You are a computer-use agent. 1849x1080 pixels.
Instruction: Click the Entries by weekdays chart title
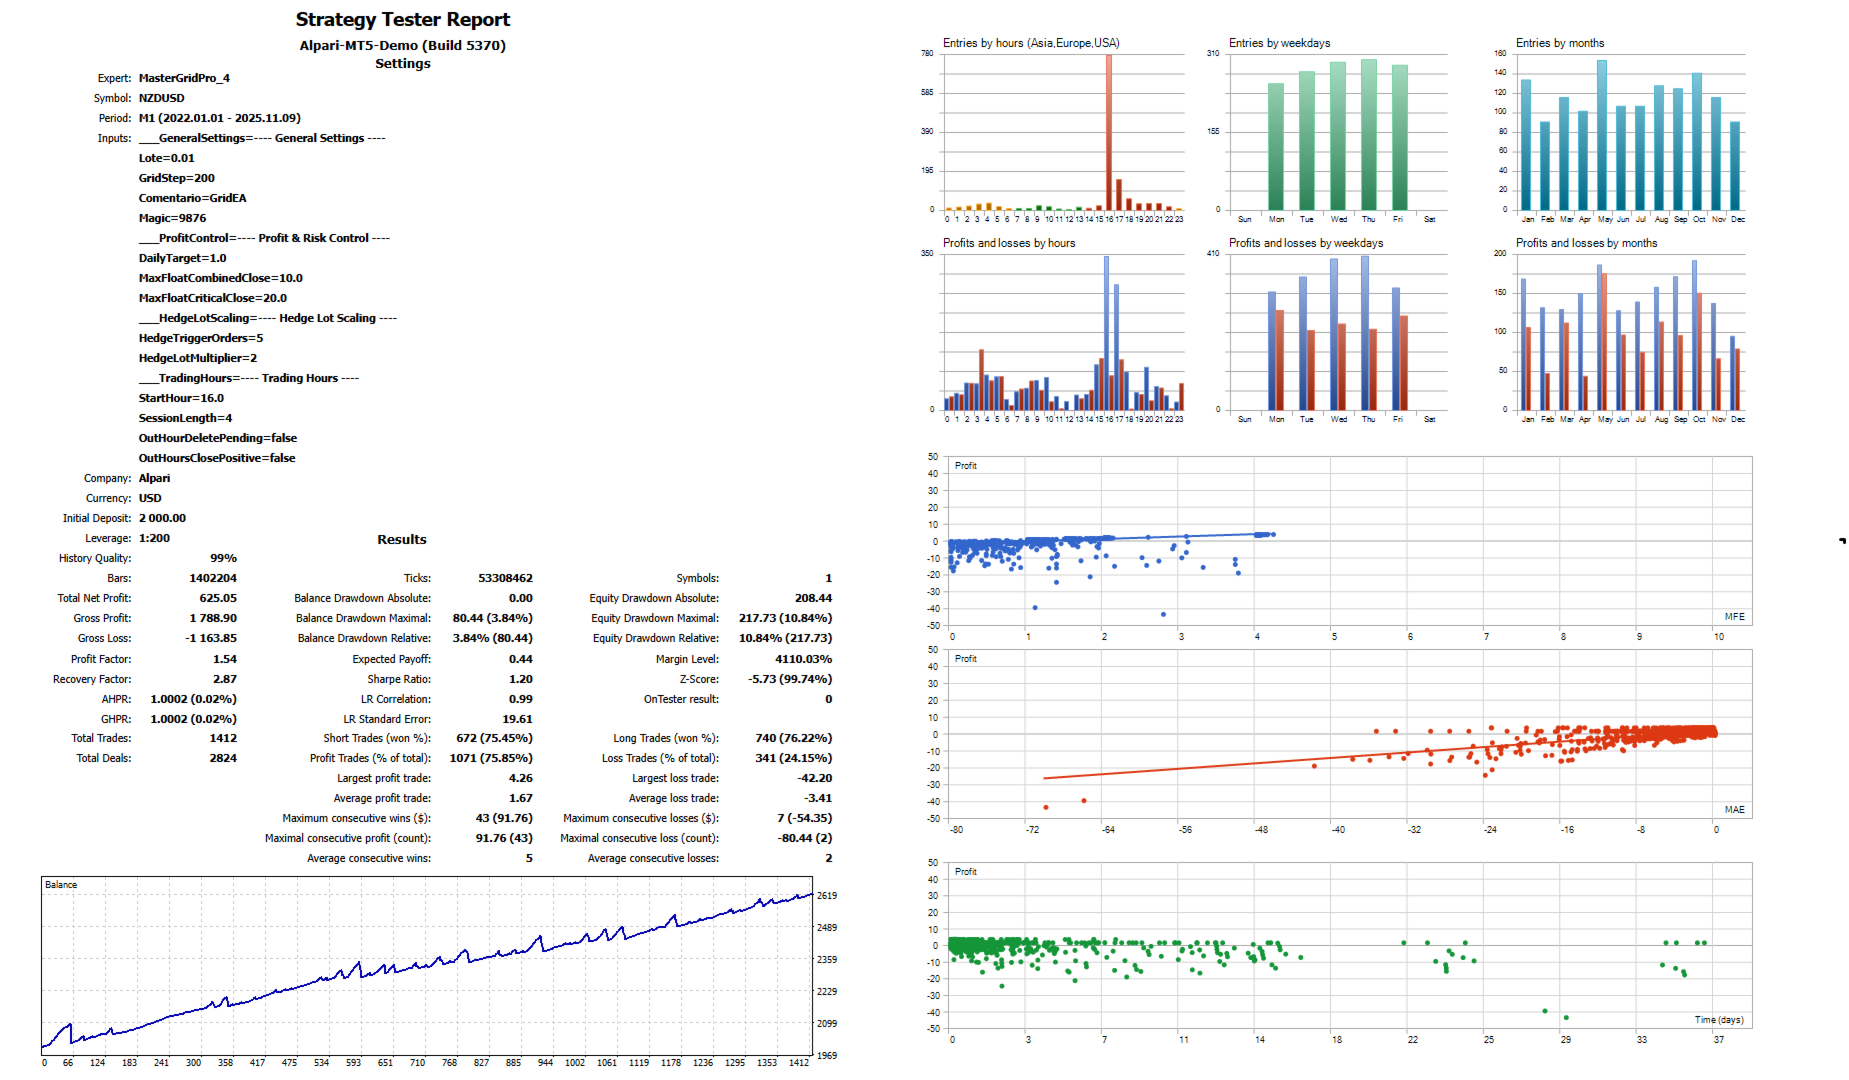pos(1279,43)
